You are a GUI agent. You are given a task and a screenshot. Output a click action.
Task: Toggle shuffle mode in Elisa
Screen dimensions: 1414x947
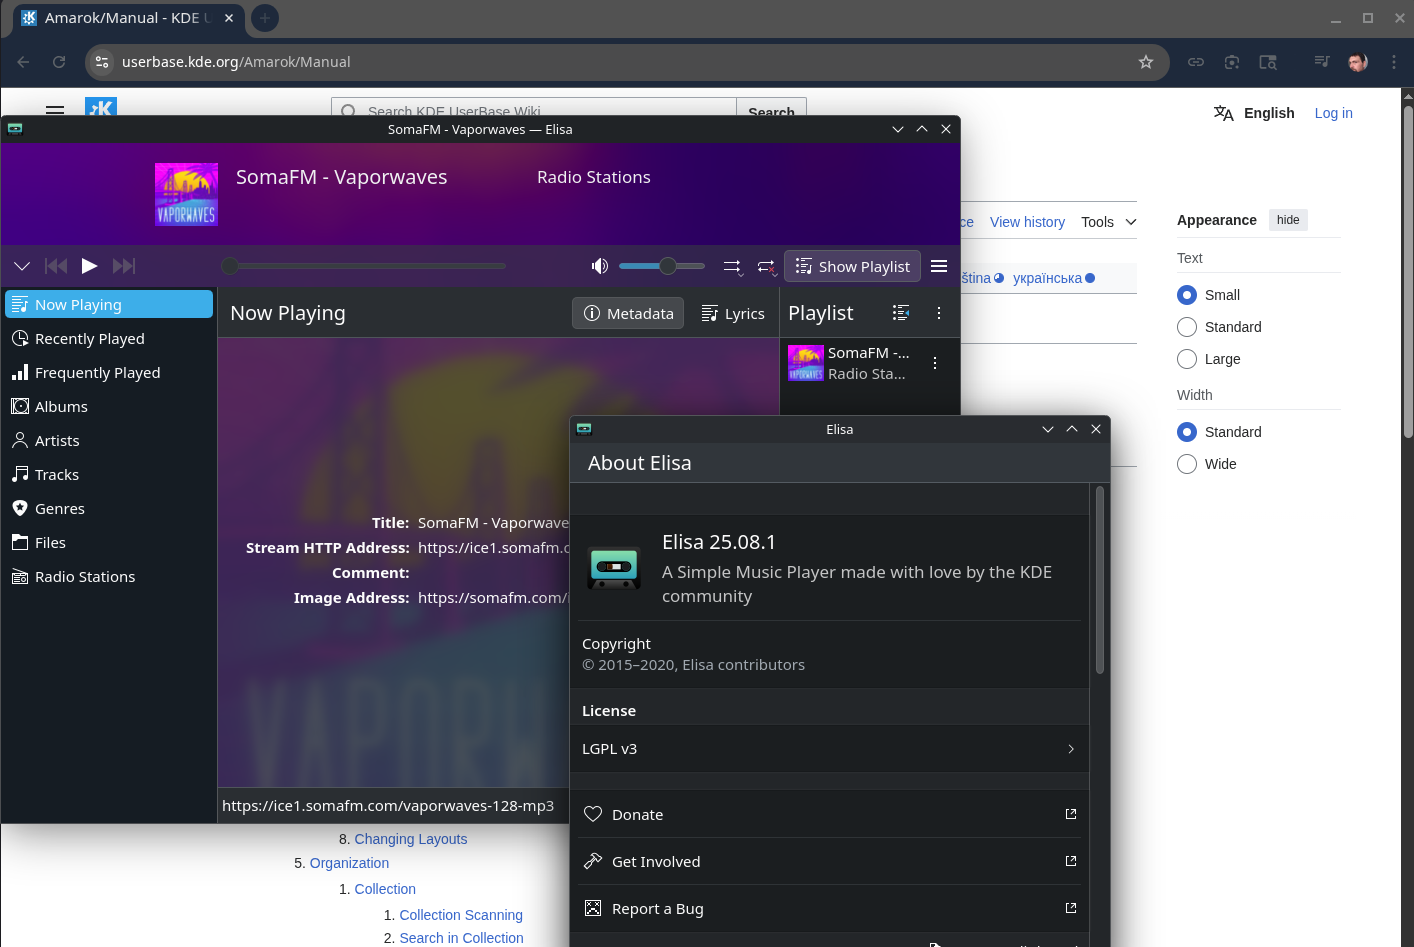click(733, 266)
